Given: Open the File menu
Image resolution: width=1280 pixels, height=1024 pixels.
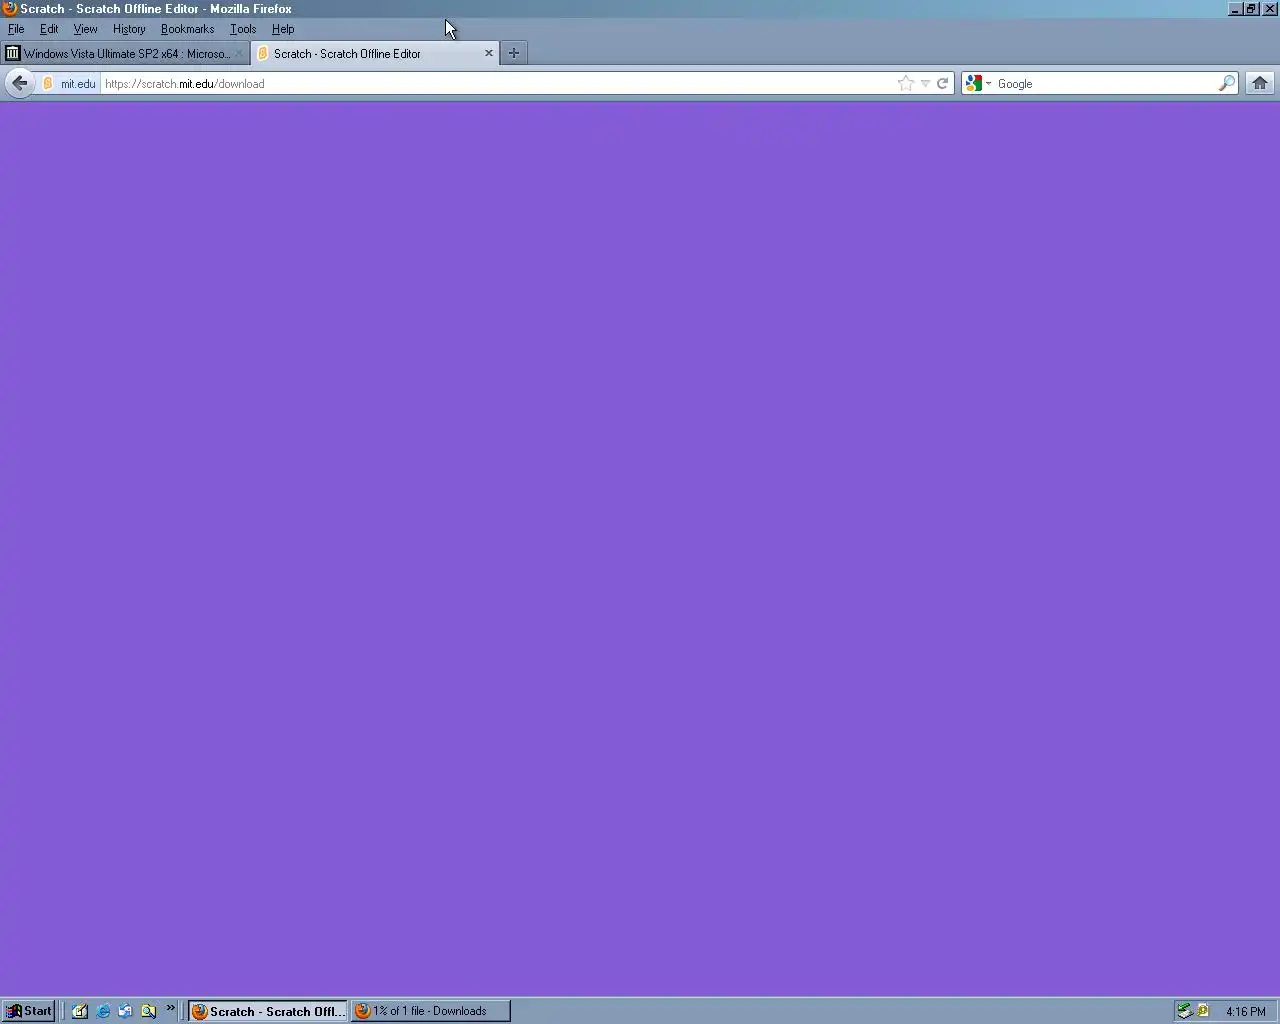Looking at the screenshot, I should click(16, 29).
